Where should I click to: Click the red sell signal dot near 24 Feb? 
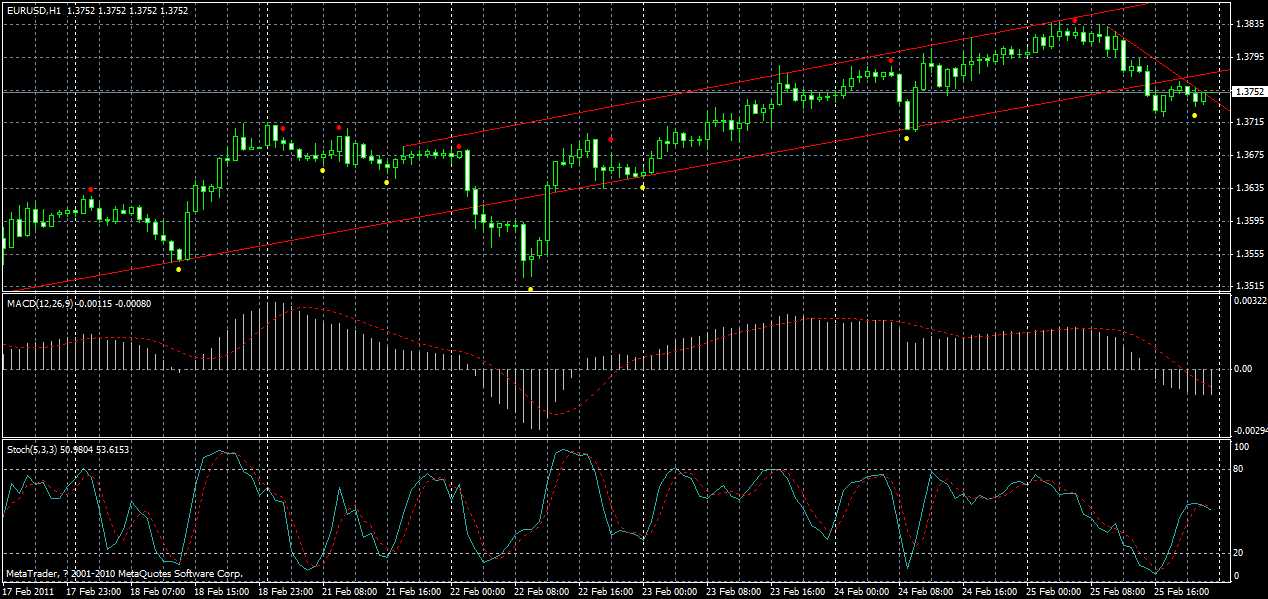[893, 59]
